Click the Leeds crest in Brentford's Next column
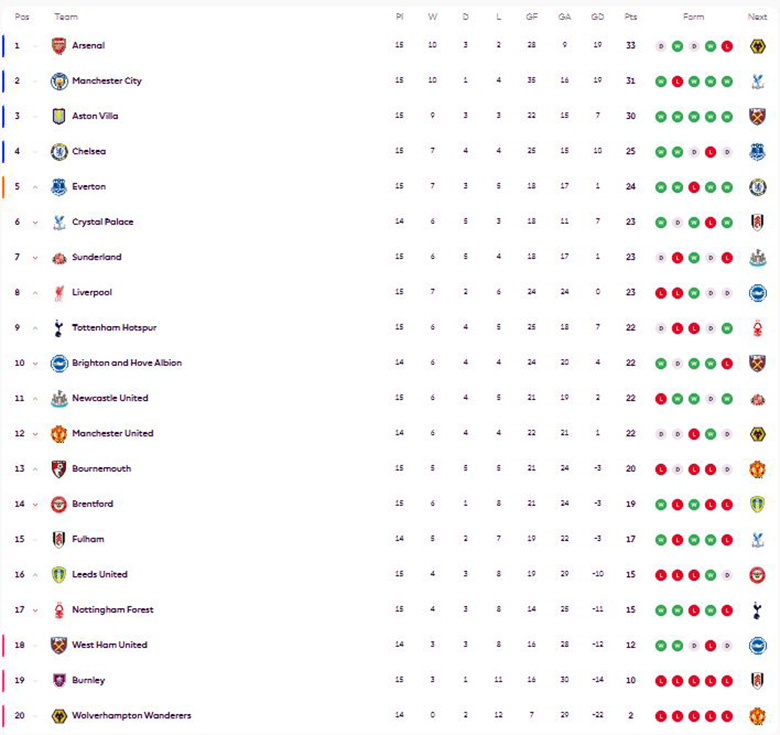The width and height of the screenshot is (780, 735). [x=758, y=504]
